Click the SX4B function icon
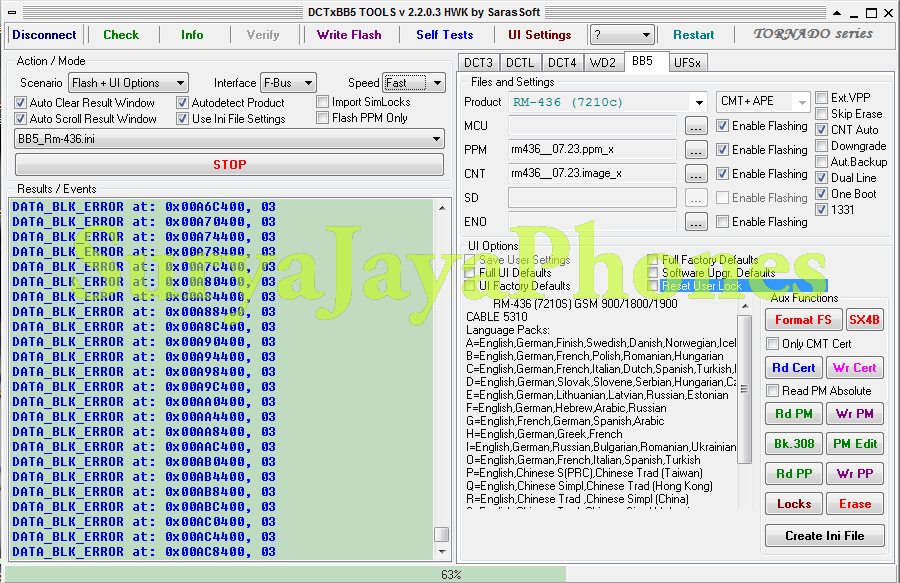The width and height of the screenshot is (900, 583). tap(864, 320)
